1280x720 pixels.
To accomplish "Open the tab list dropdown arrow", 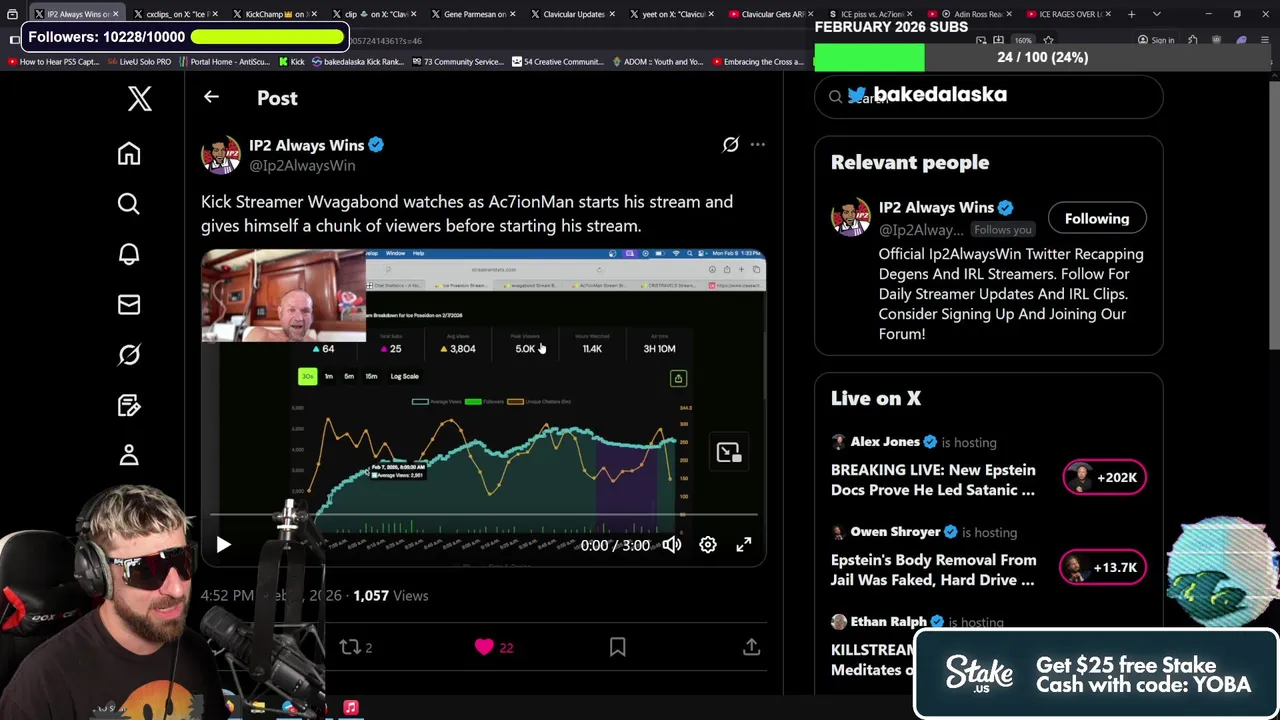I will tap(1156, 14).
